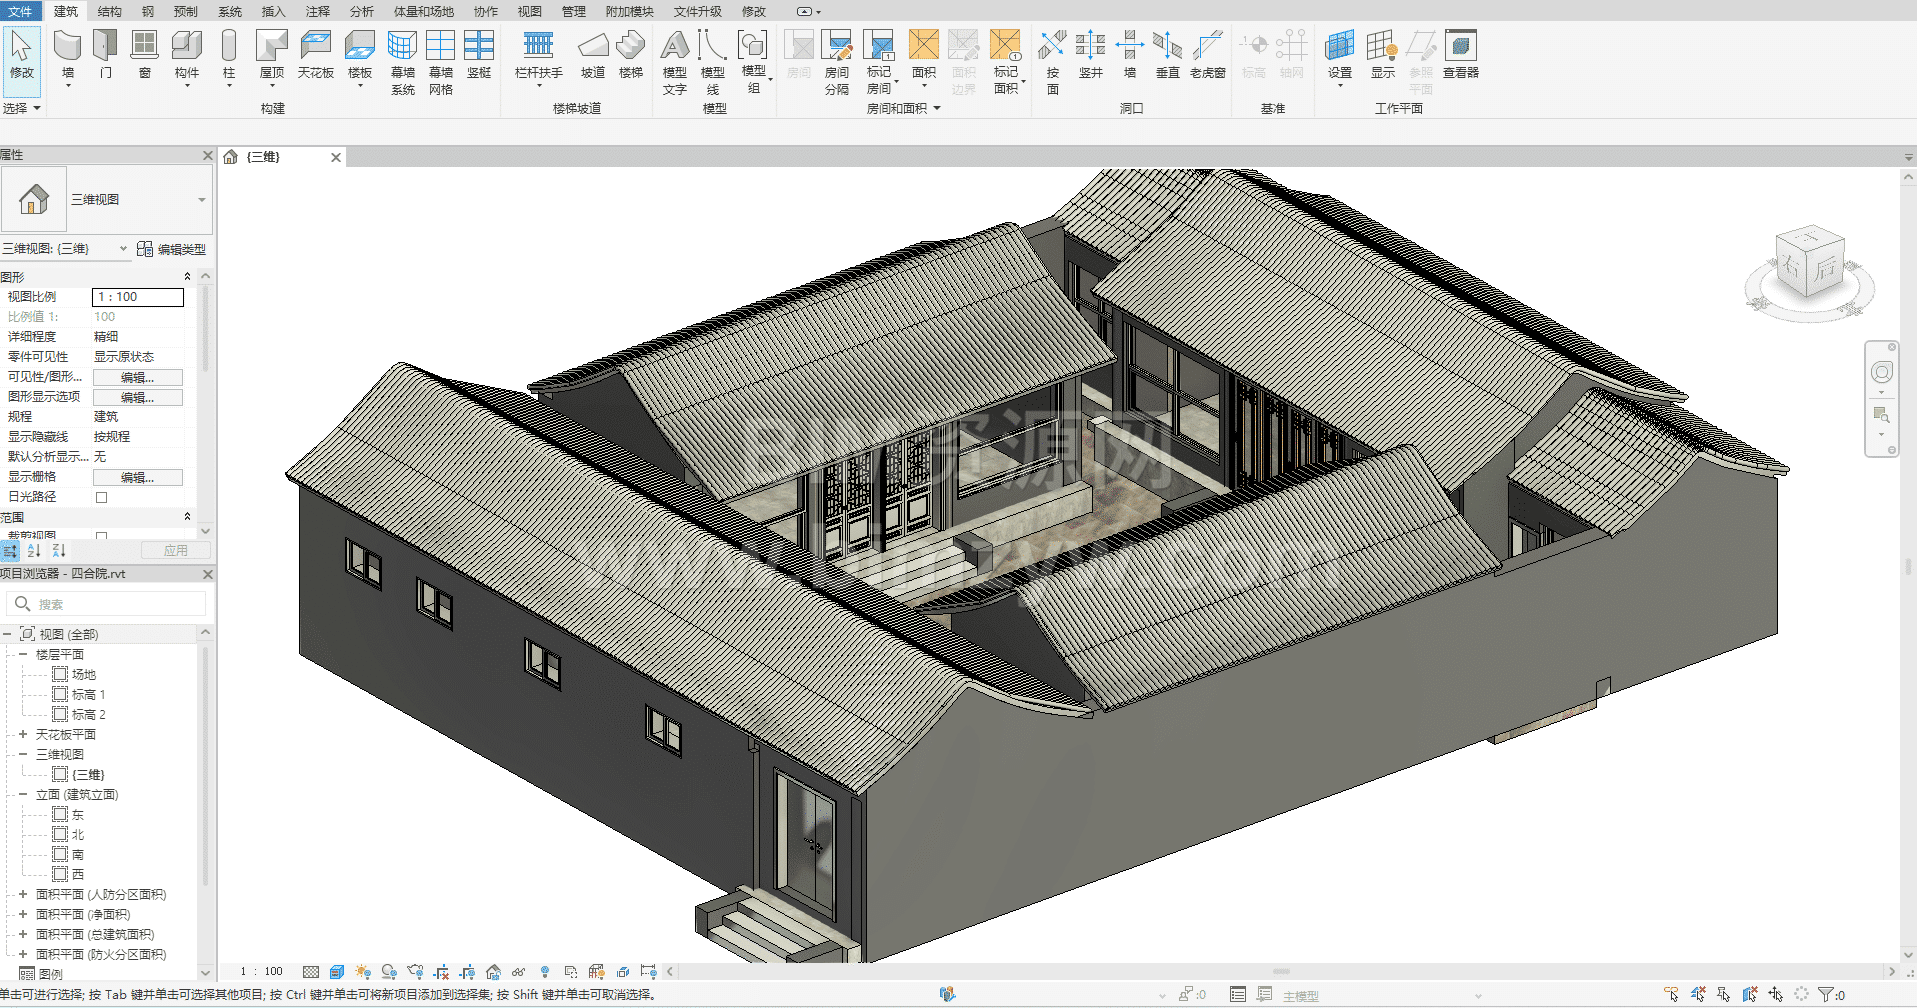Toggle the 日光路径 checkbox
This screenshot has height=1008, width=1917.
tap(101, 497)
